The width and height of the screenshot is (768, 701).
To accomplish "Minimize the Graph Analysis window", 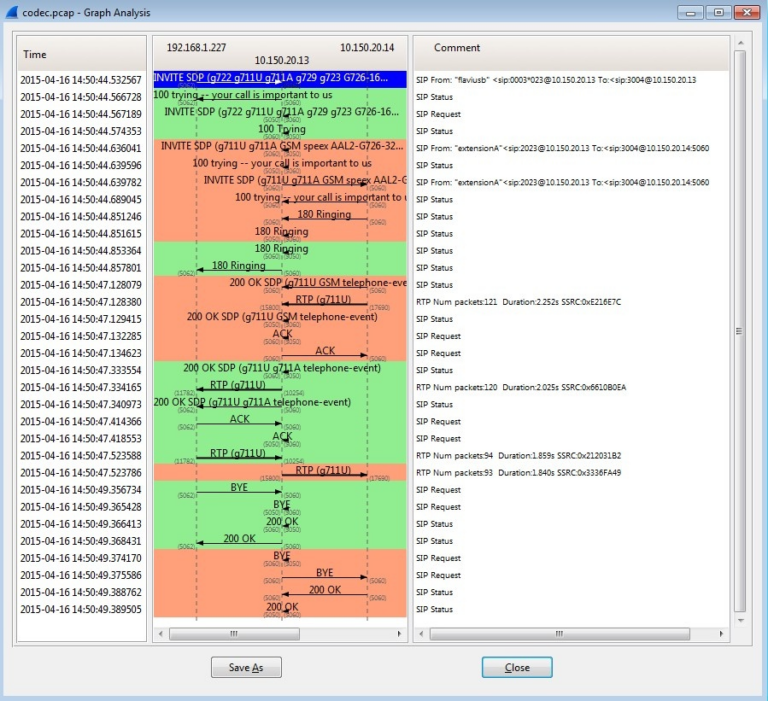I will click(691, 12).
